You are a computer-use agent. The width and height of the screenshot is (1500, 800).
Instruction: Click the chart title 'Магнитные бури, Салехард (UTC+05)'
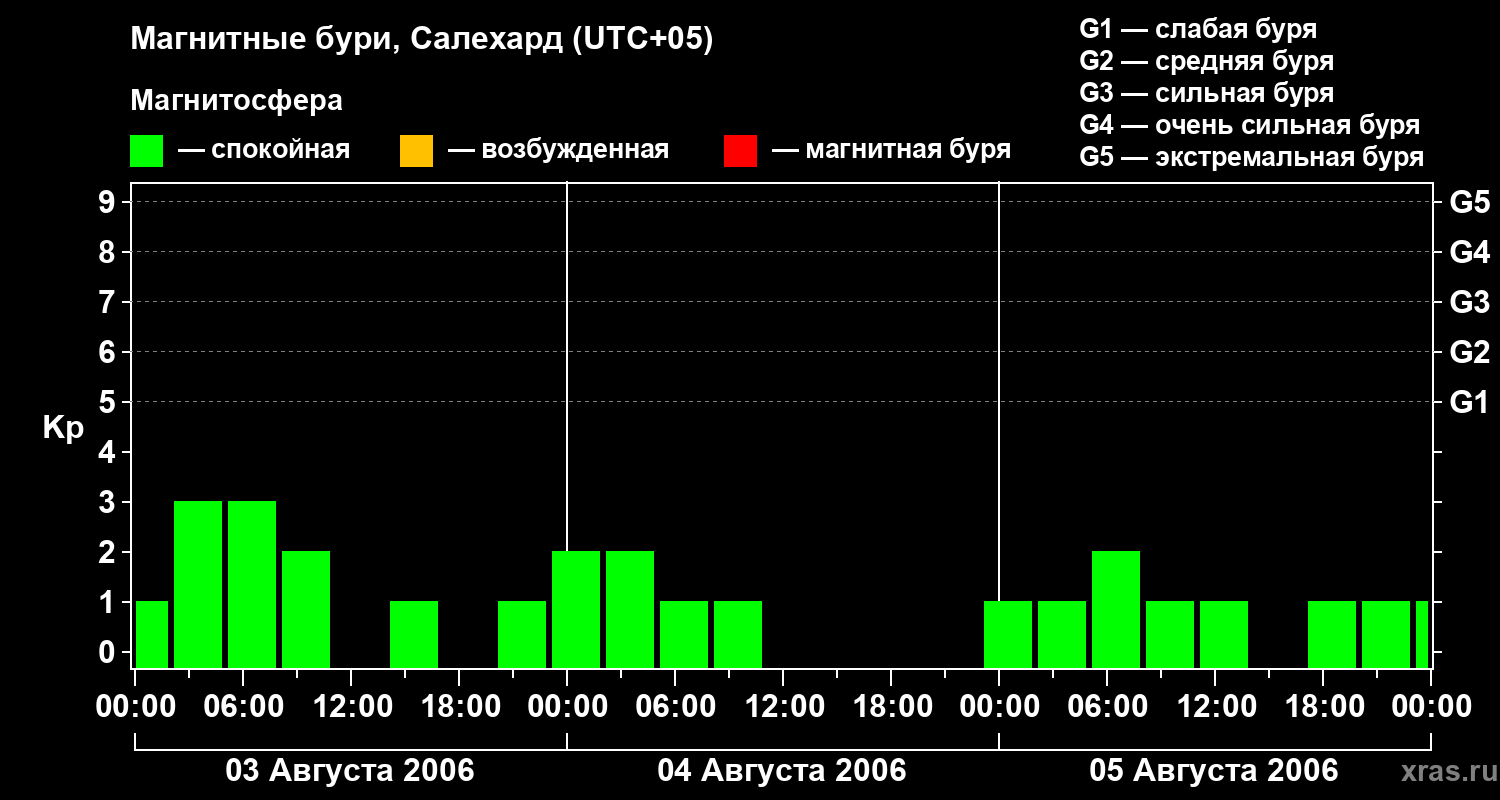tap(422, 40)
